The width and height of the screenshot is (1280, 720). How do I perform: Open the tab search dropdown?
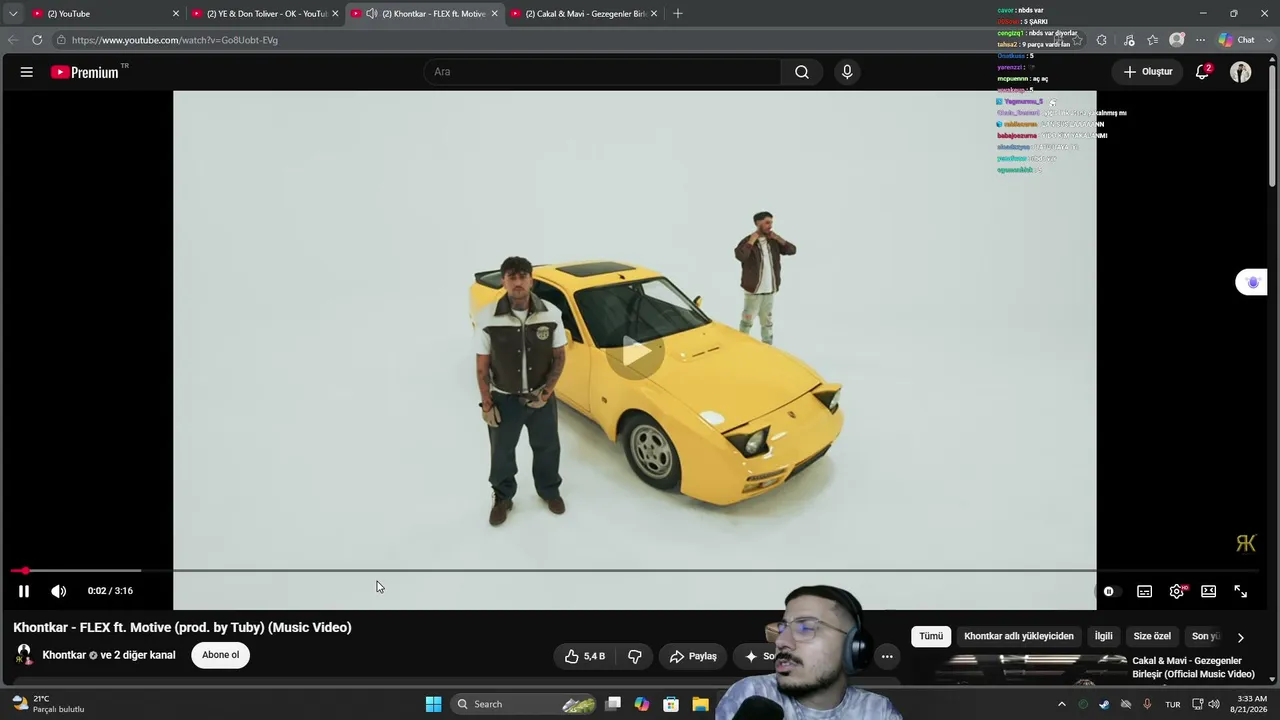(13, 14)
